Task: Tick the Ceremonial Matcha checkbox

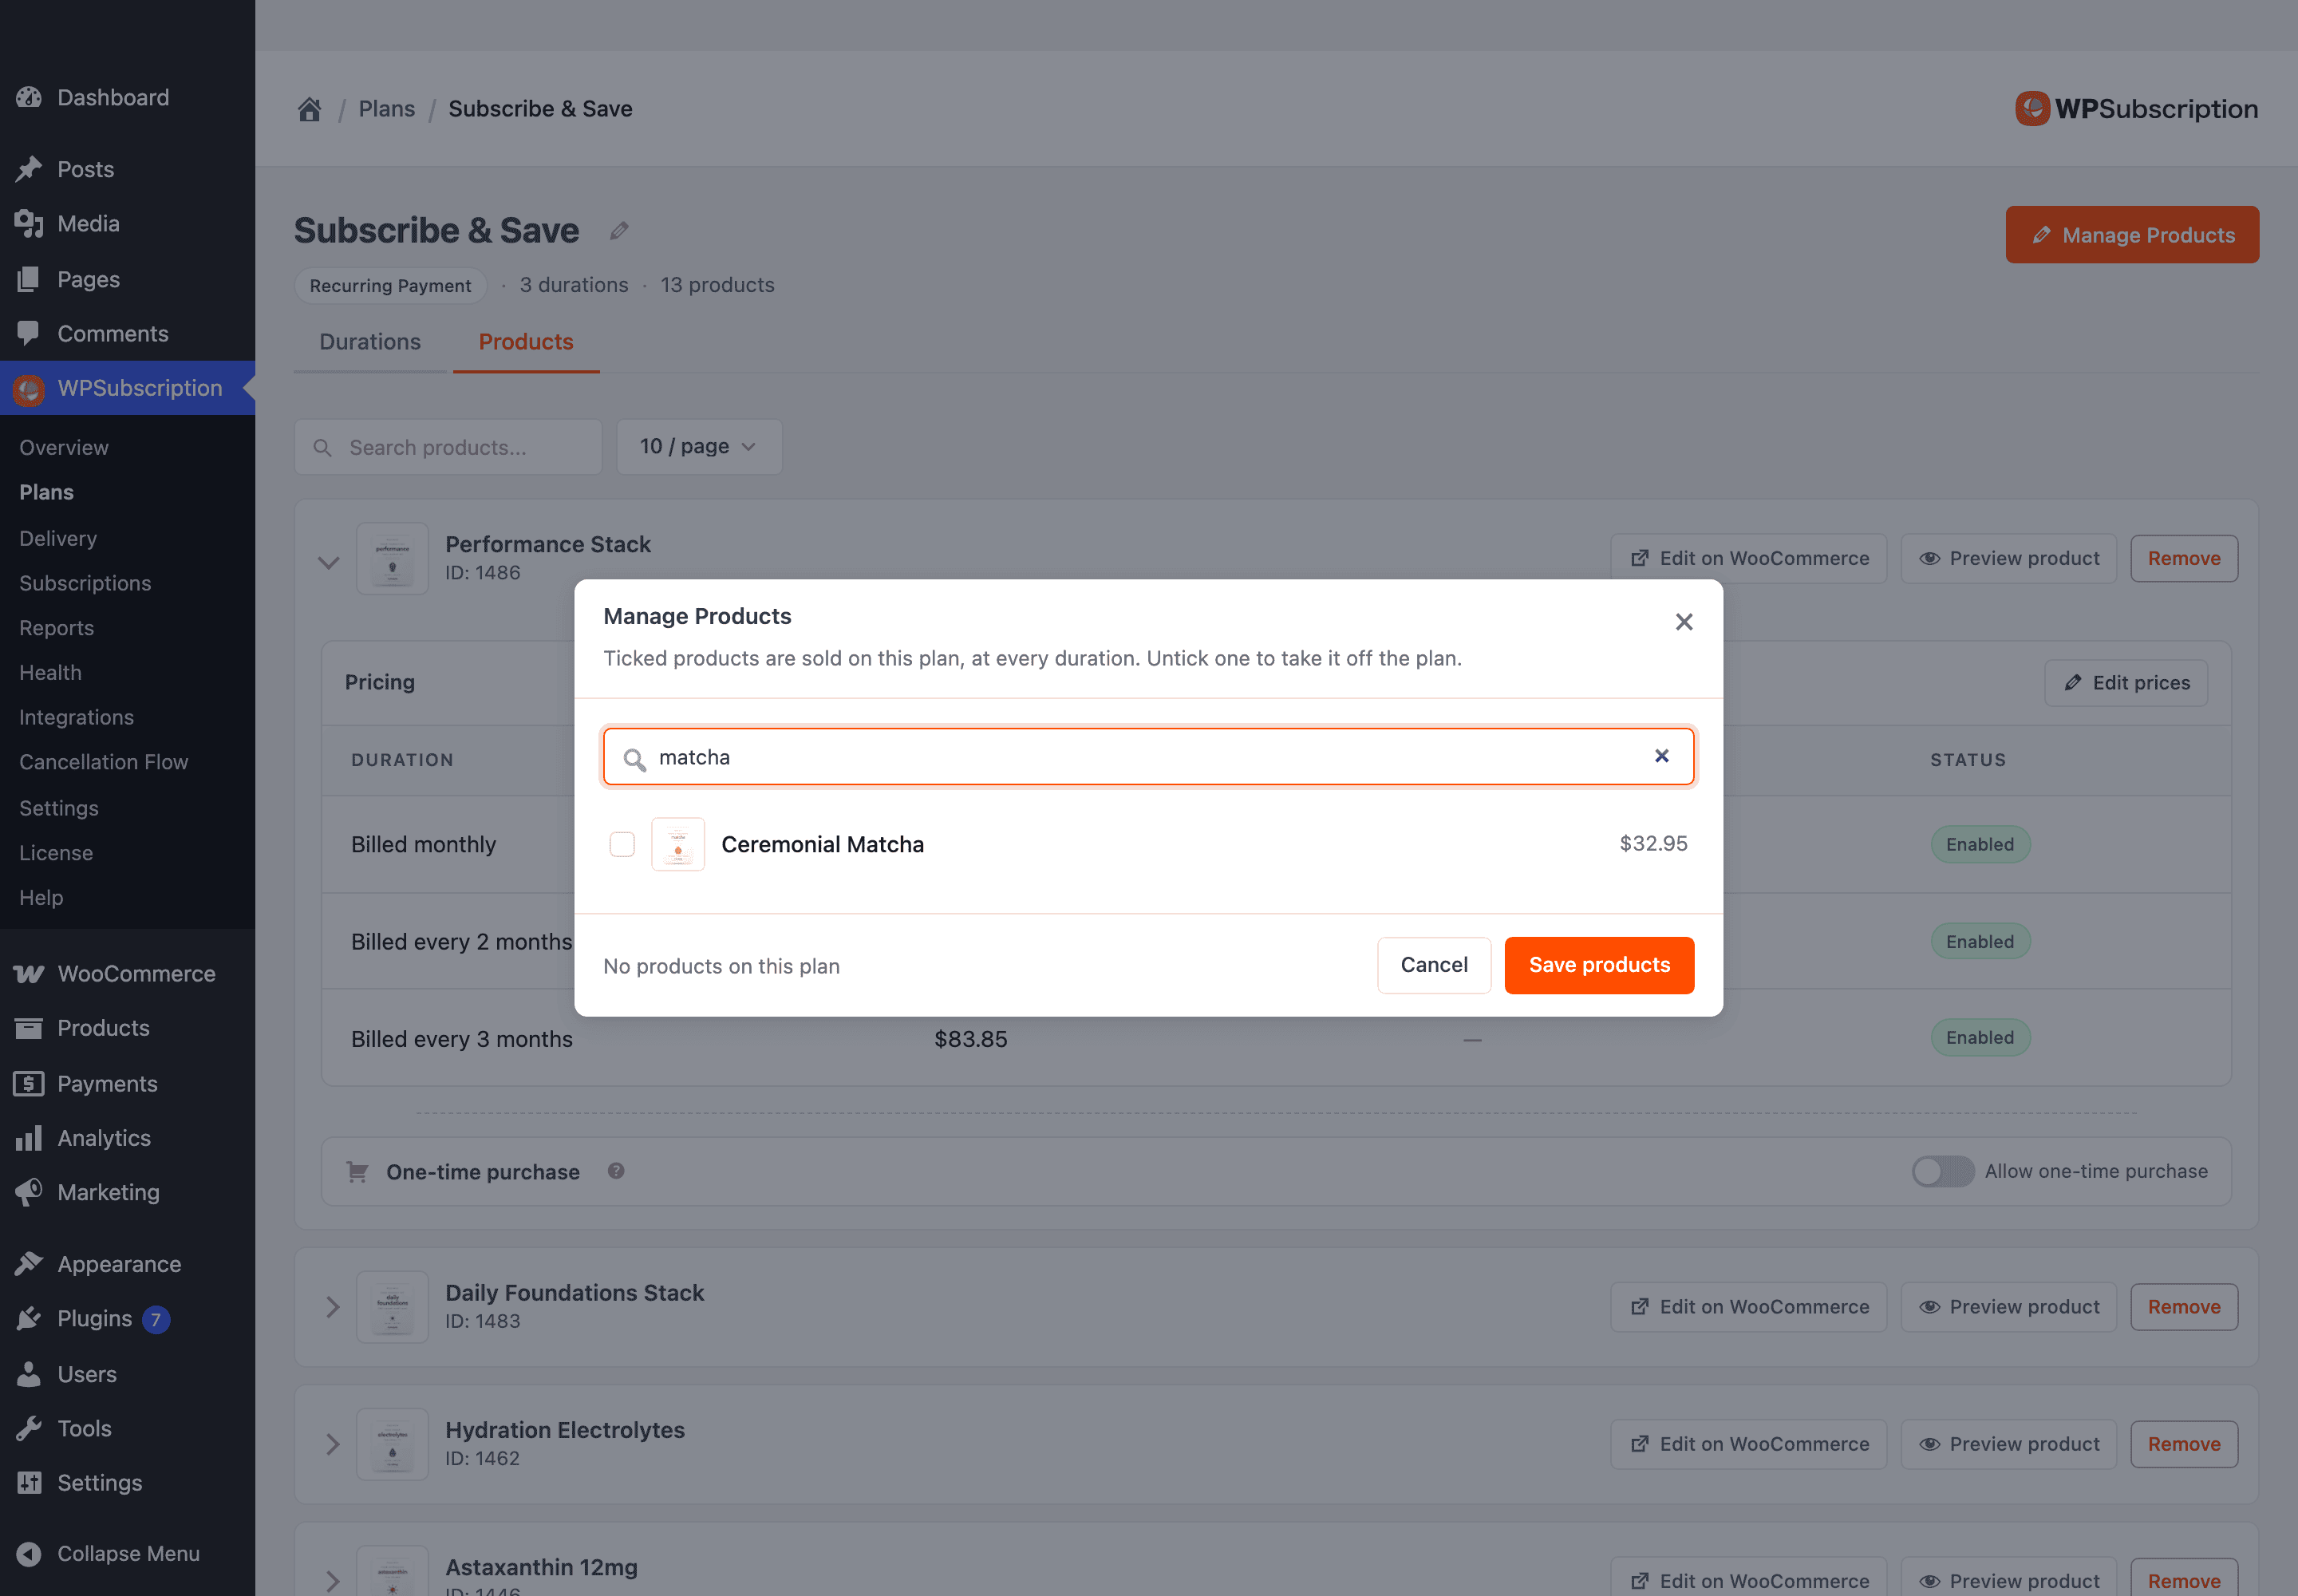Action: 622,844
